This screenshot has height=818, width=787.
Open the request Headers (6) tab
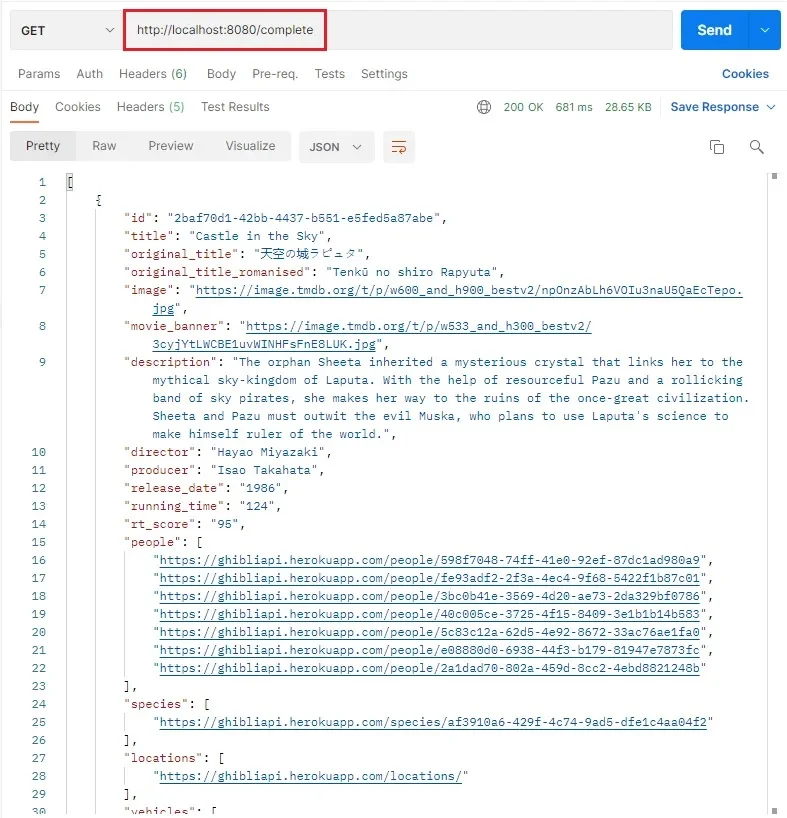click(153, 74)
